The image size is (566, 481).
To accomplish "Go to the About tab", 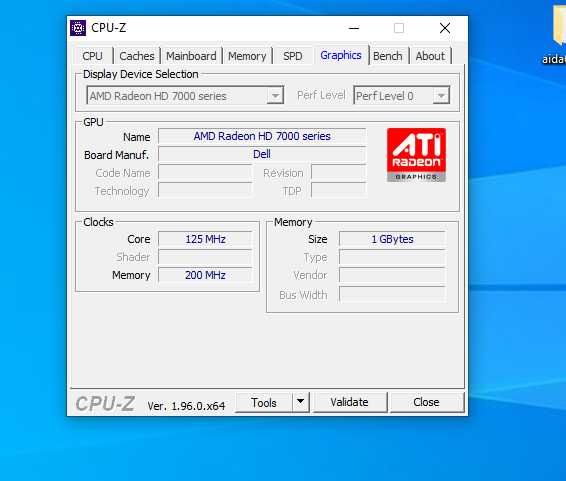I will pyautogui.click(x=430, y=56).
